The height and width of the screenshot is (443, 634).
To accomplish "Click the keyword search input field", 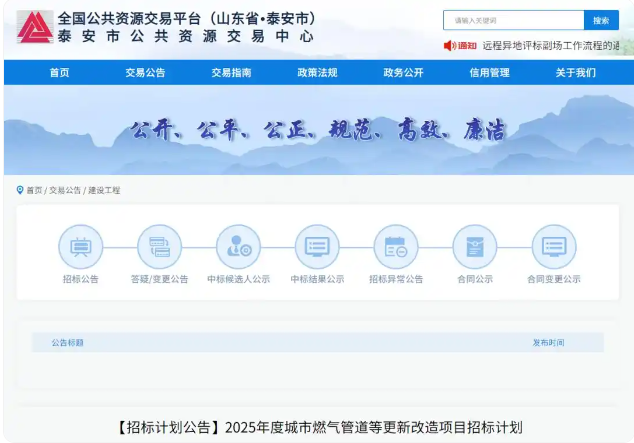I will pos(513,20).
